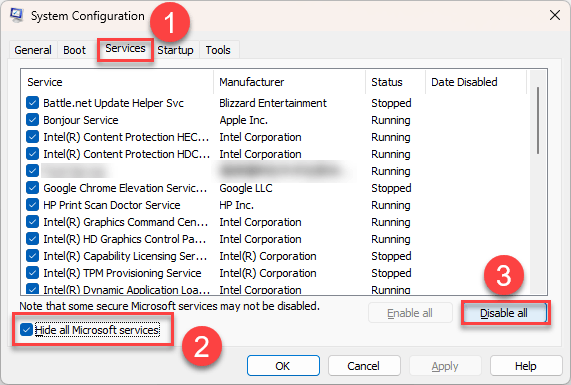Toggle Hide all Microsoft services checkbox

coord(26,330)
